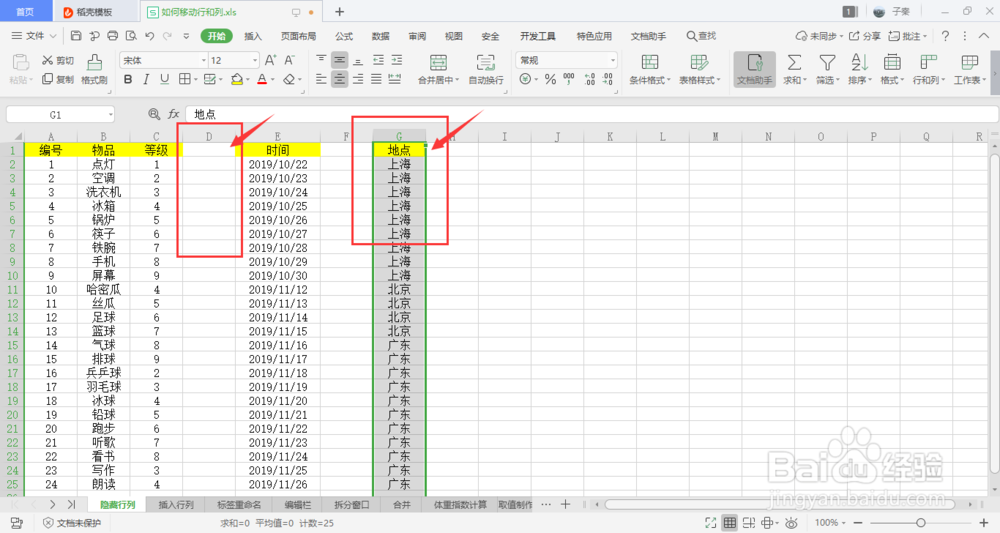Click the AutoSum (求和) icon

pyautogui.click(x=794, y=62)
